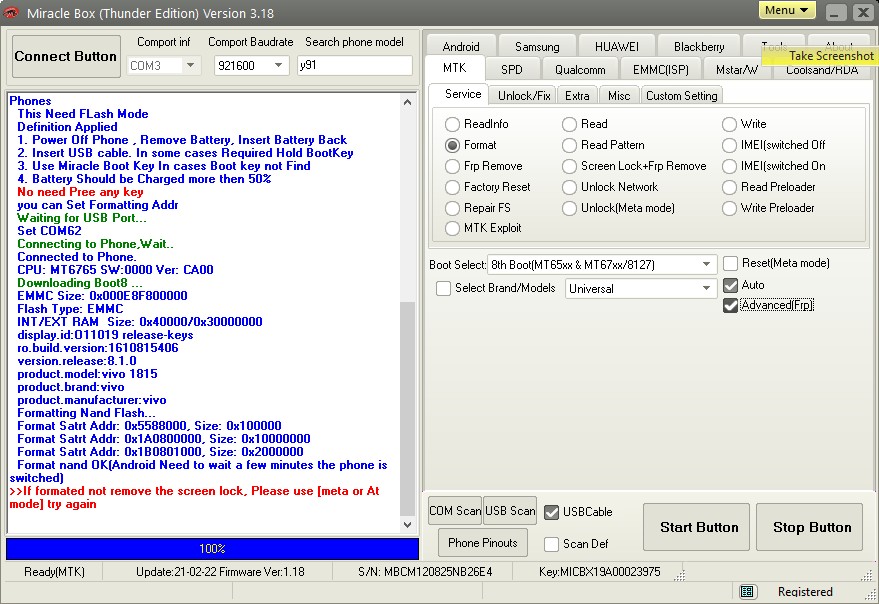Switch to the Qualcomm tab

pos(580,70)
